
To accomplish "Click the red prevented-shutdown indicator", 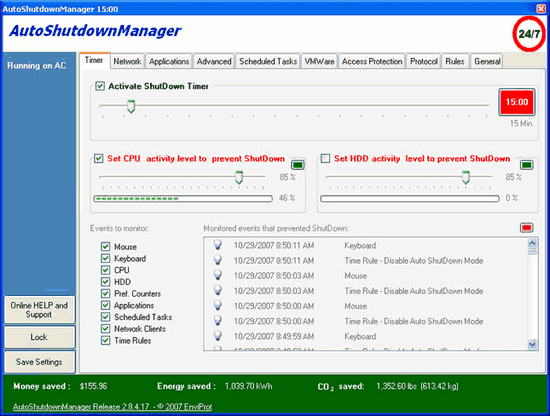I will click(526, 228).
